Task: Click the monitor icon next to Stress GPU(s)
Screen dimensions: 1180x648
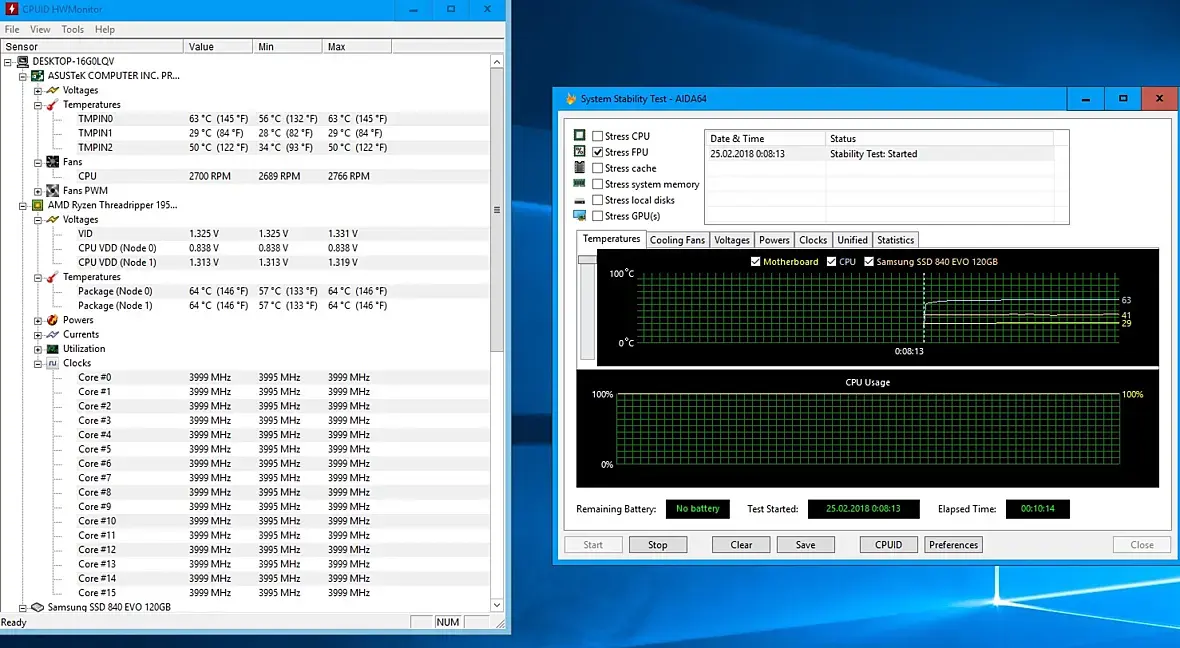Action: click(x=579, y=216)
